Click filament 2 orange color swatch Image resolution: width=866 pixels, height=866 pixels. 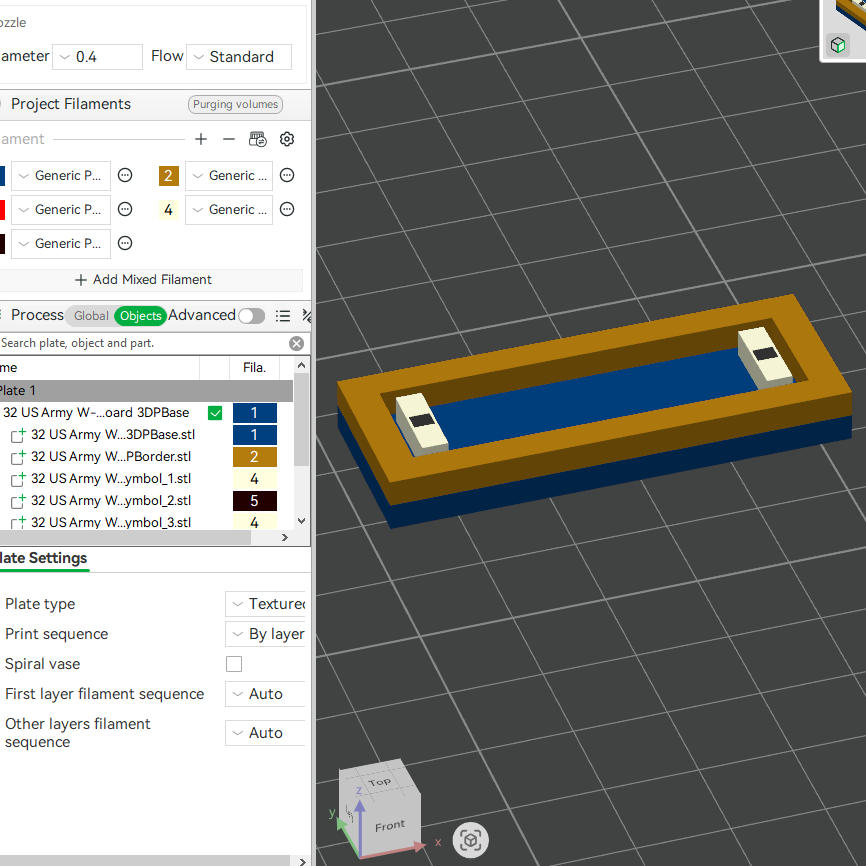[168, 176]
